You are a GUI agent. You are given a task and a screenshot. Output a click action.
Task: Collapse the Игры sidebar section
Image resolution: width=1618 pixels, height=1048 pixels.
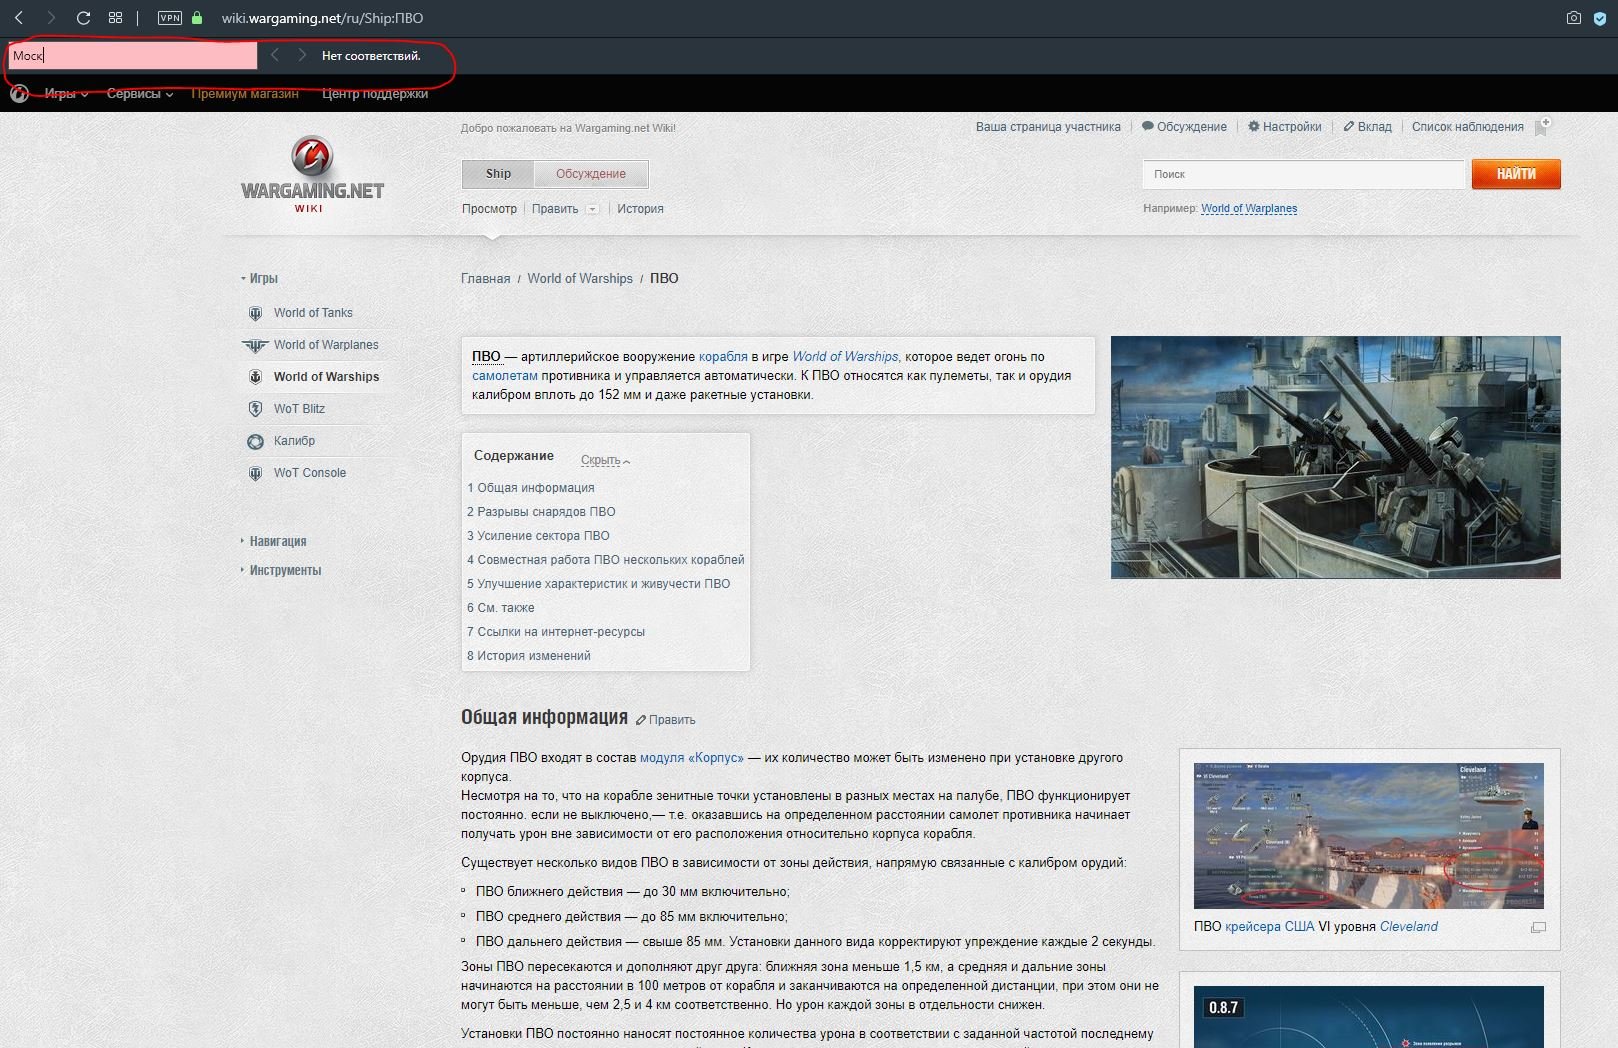point(259,278)
